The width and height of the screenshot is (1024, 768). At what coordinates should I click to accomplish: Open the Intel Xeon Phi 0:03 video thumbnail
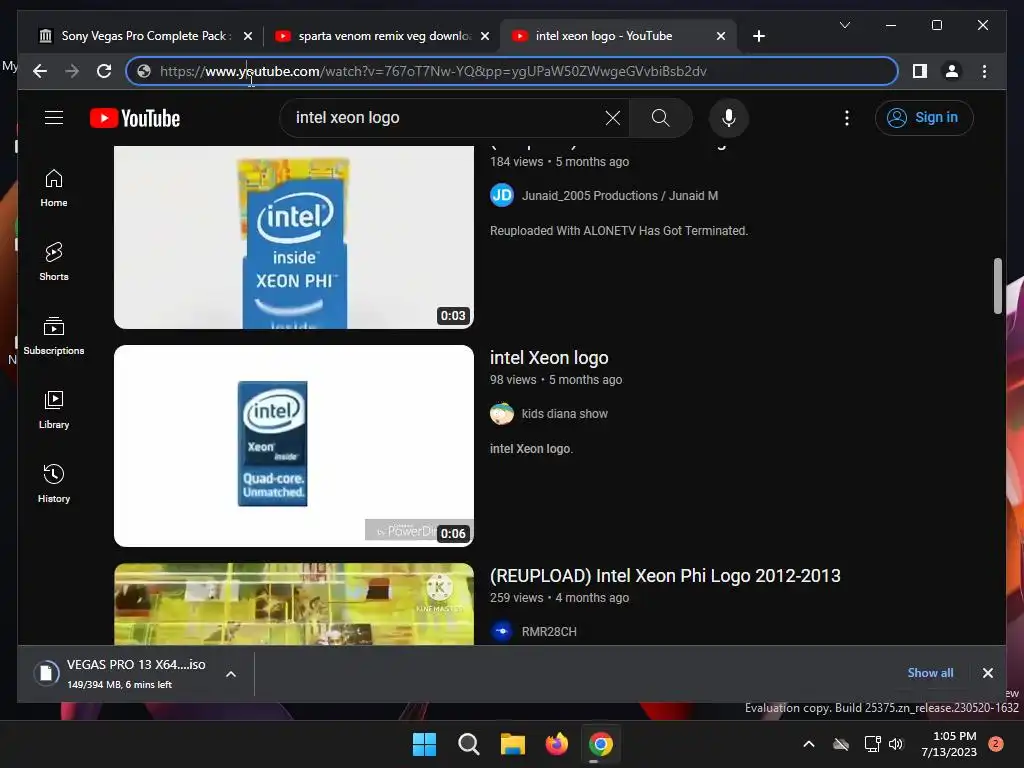point(294,237)
